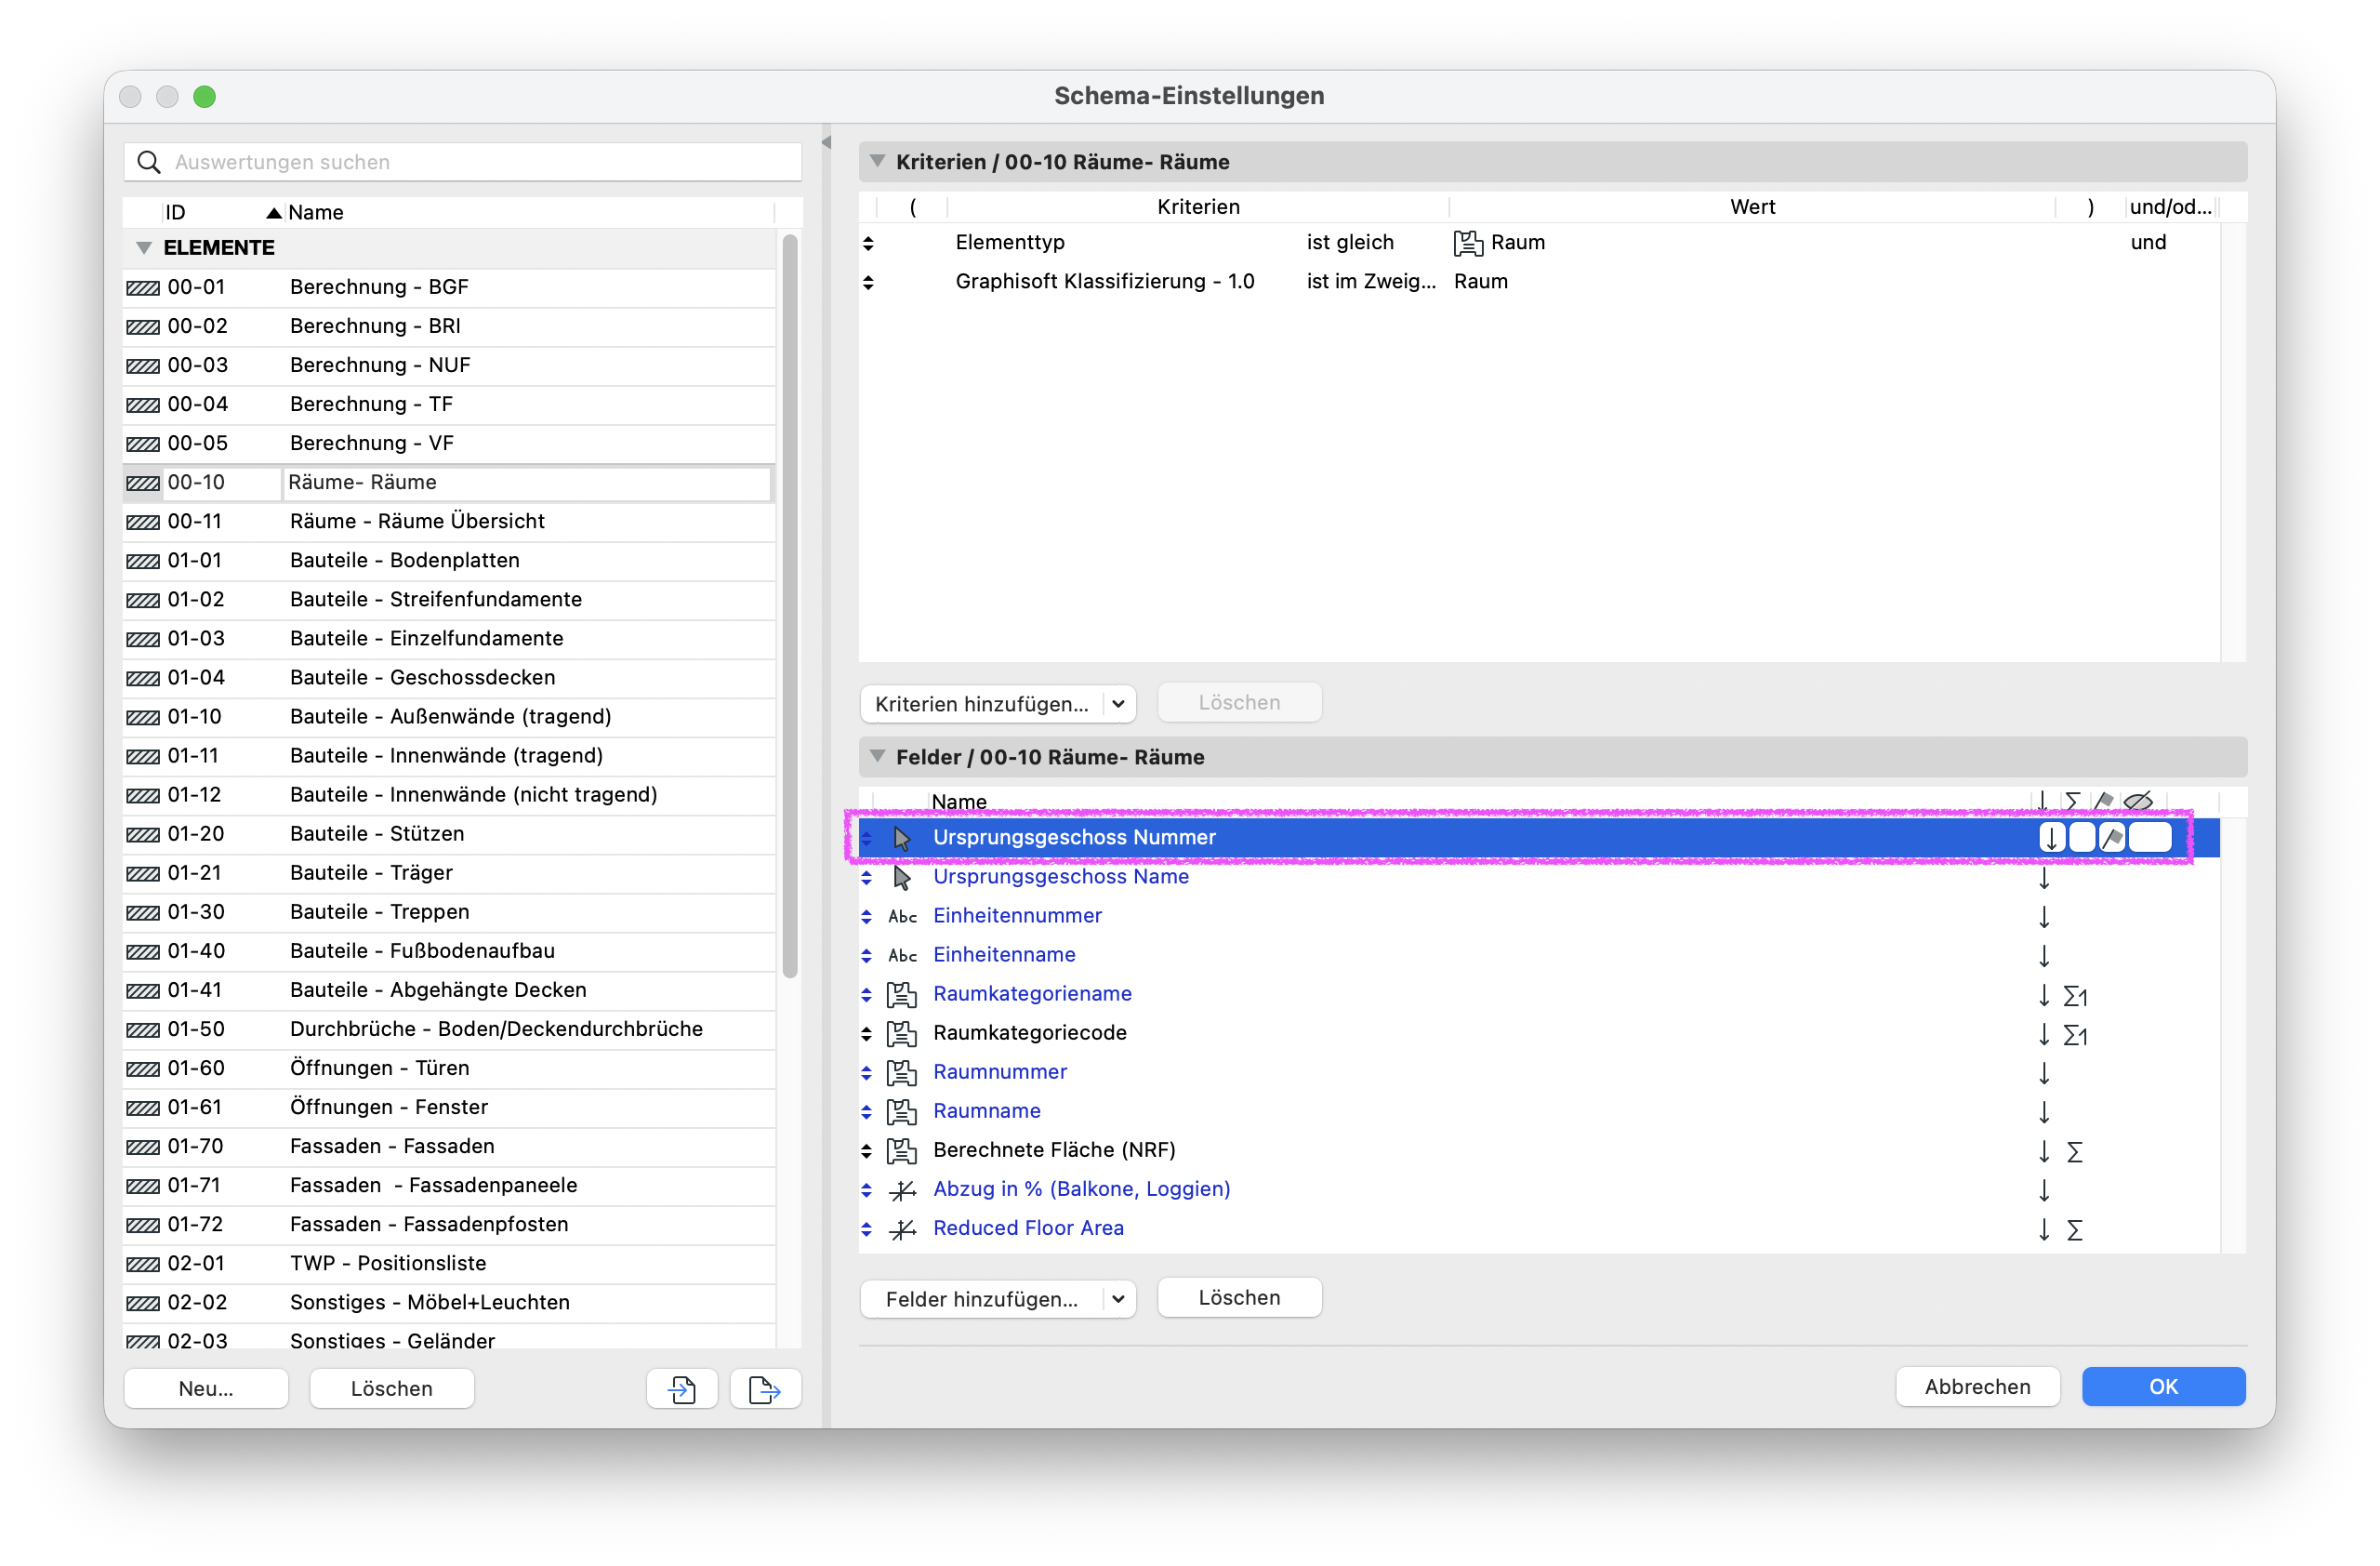Viewport: 2380px width, 1566px height.
Task: Toggle sort order on Ursprungsgeschoss Nummer row
Action: pyautogui.click(x=2052, y=837)
